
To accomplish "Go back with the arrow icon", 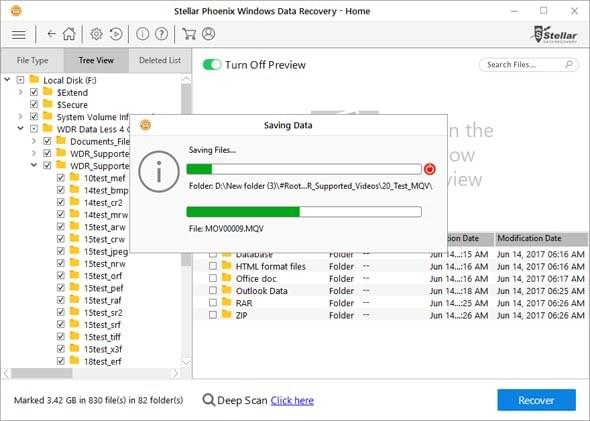I will click(x=52, y=34).
